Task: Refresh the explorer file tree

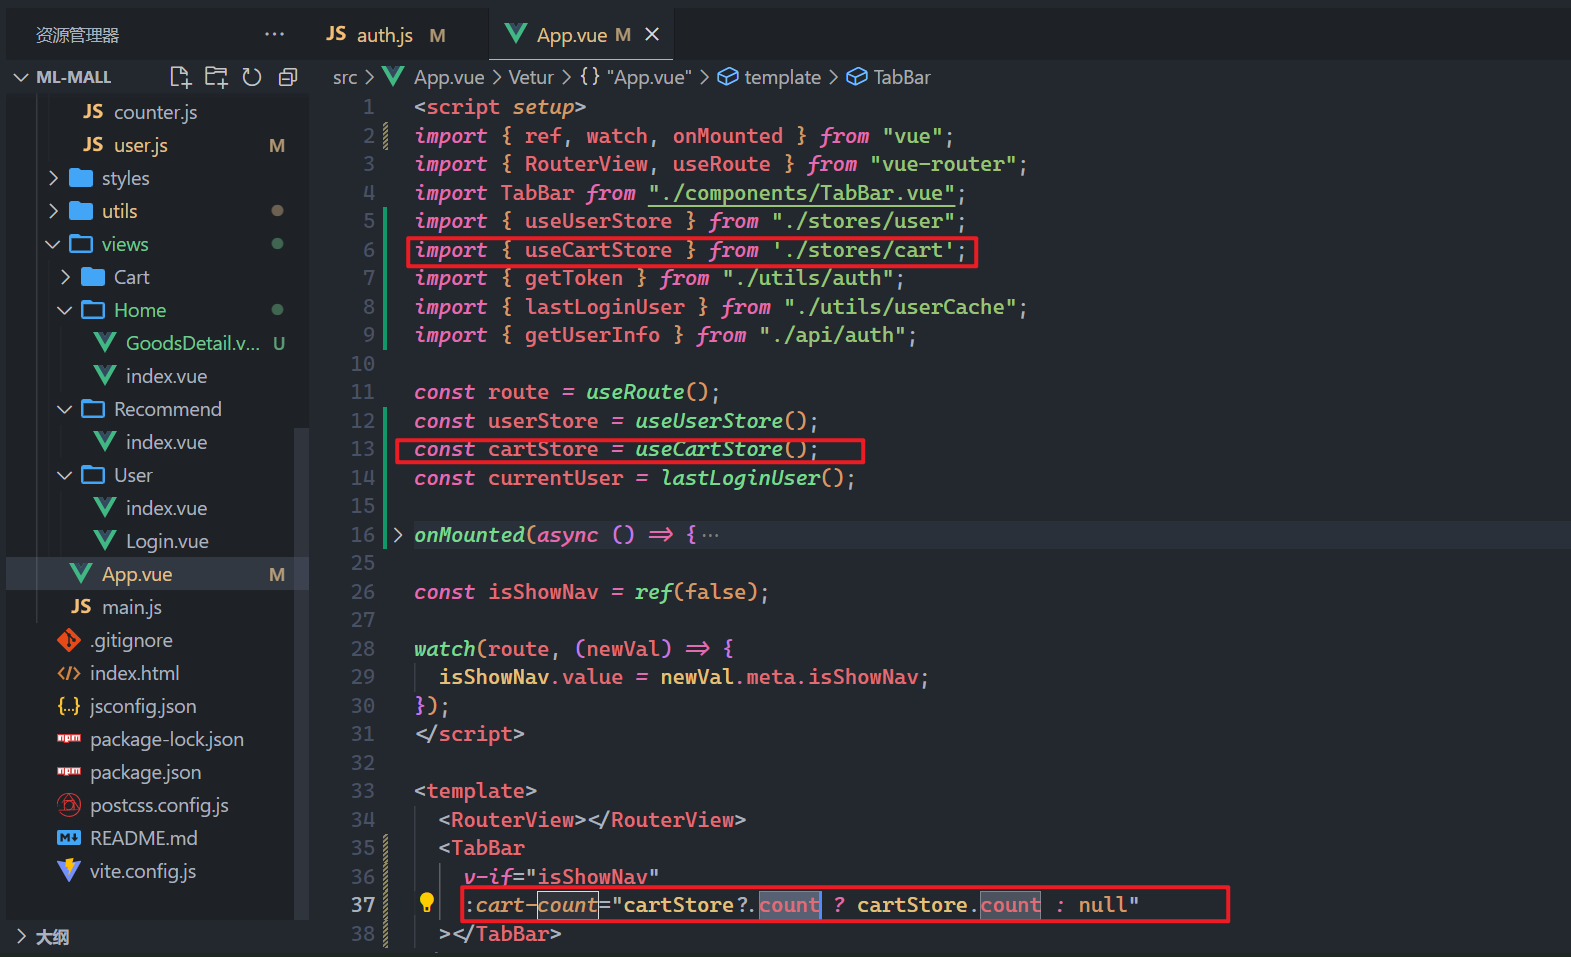Action: pos(252,77)
